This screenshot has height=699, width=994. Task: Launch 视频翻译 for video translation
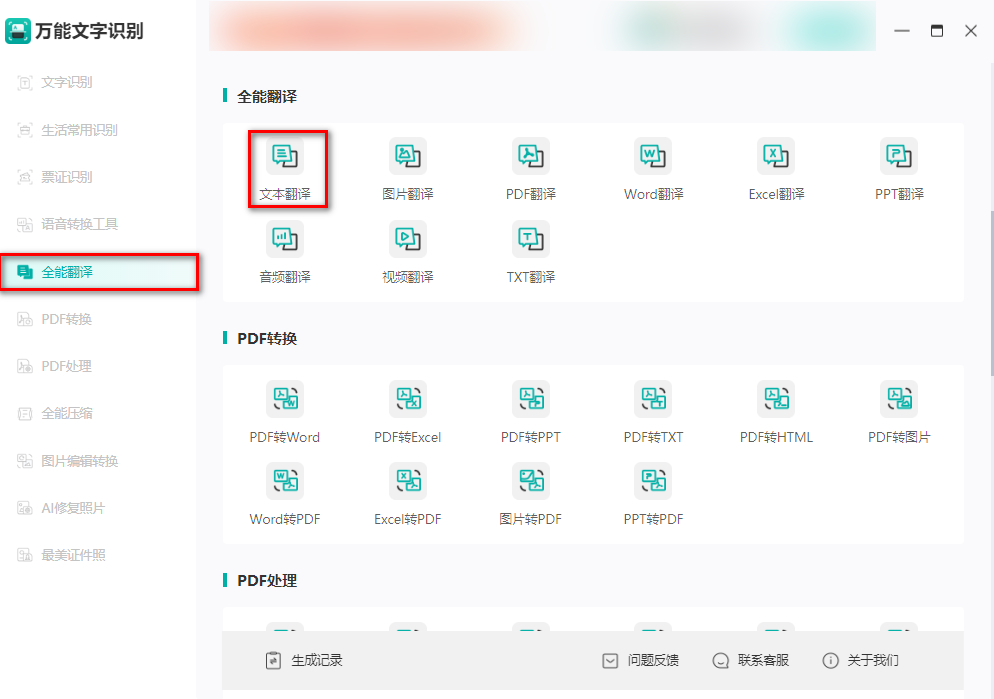(x=409, y=249)
